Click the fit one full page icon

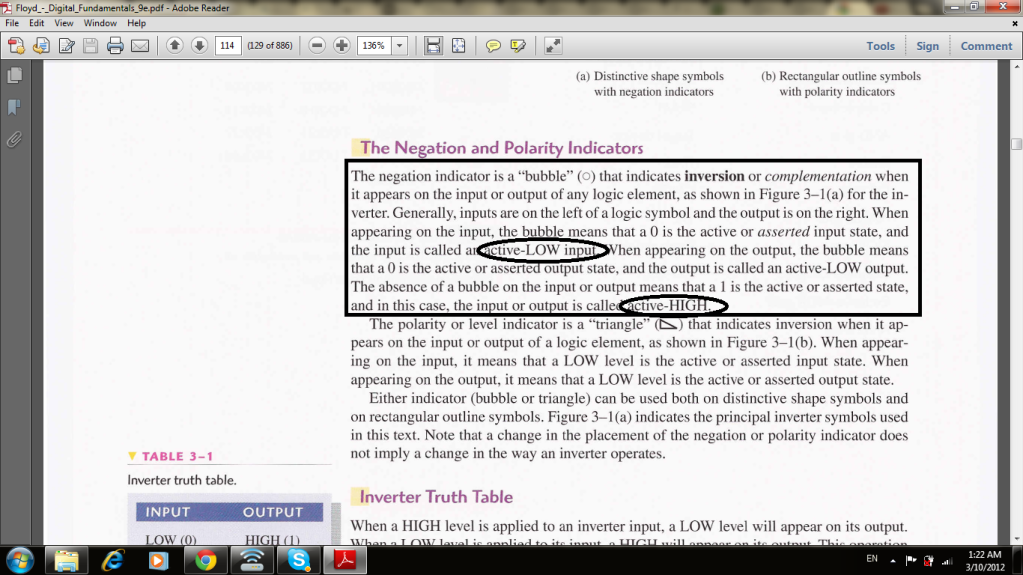click(x=459, y=45)
